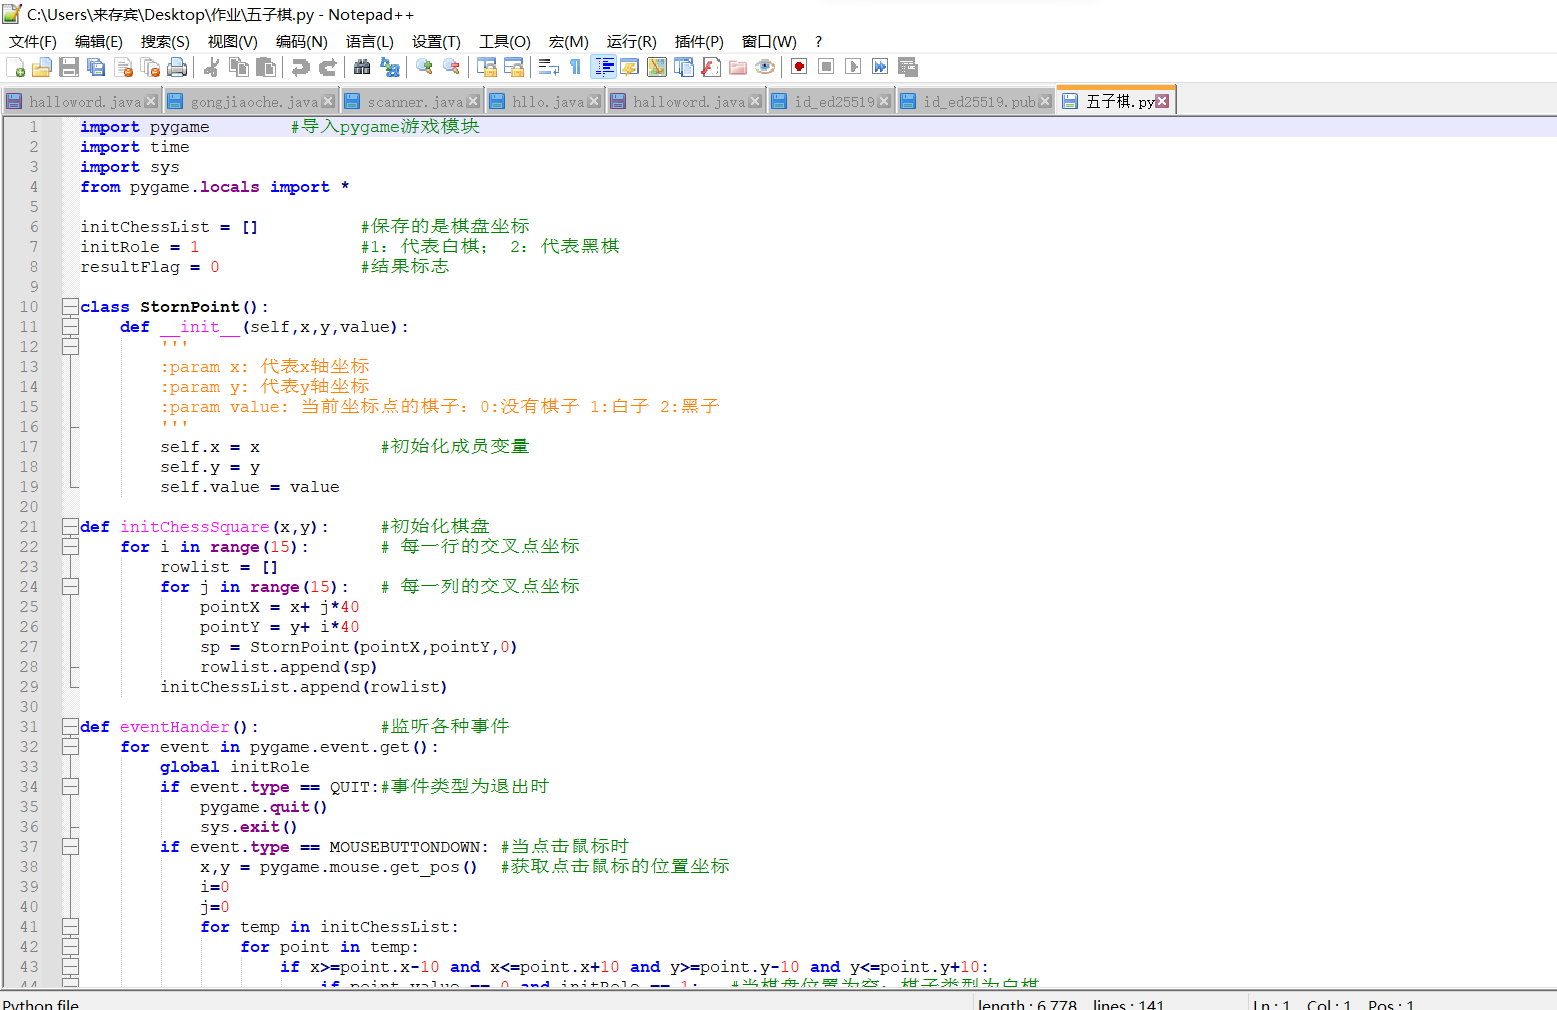Click the Open file folder icon
The height and width of the screenshot is (1010, 1557).
(x=42, y=67)
